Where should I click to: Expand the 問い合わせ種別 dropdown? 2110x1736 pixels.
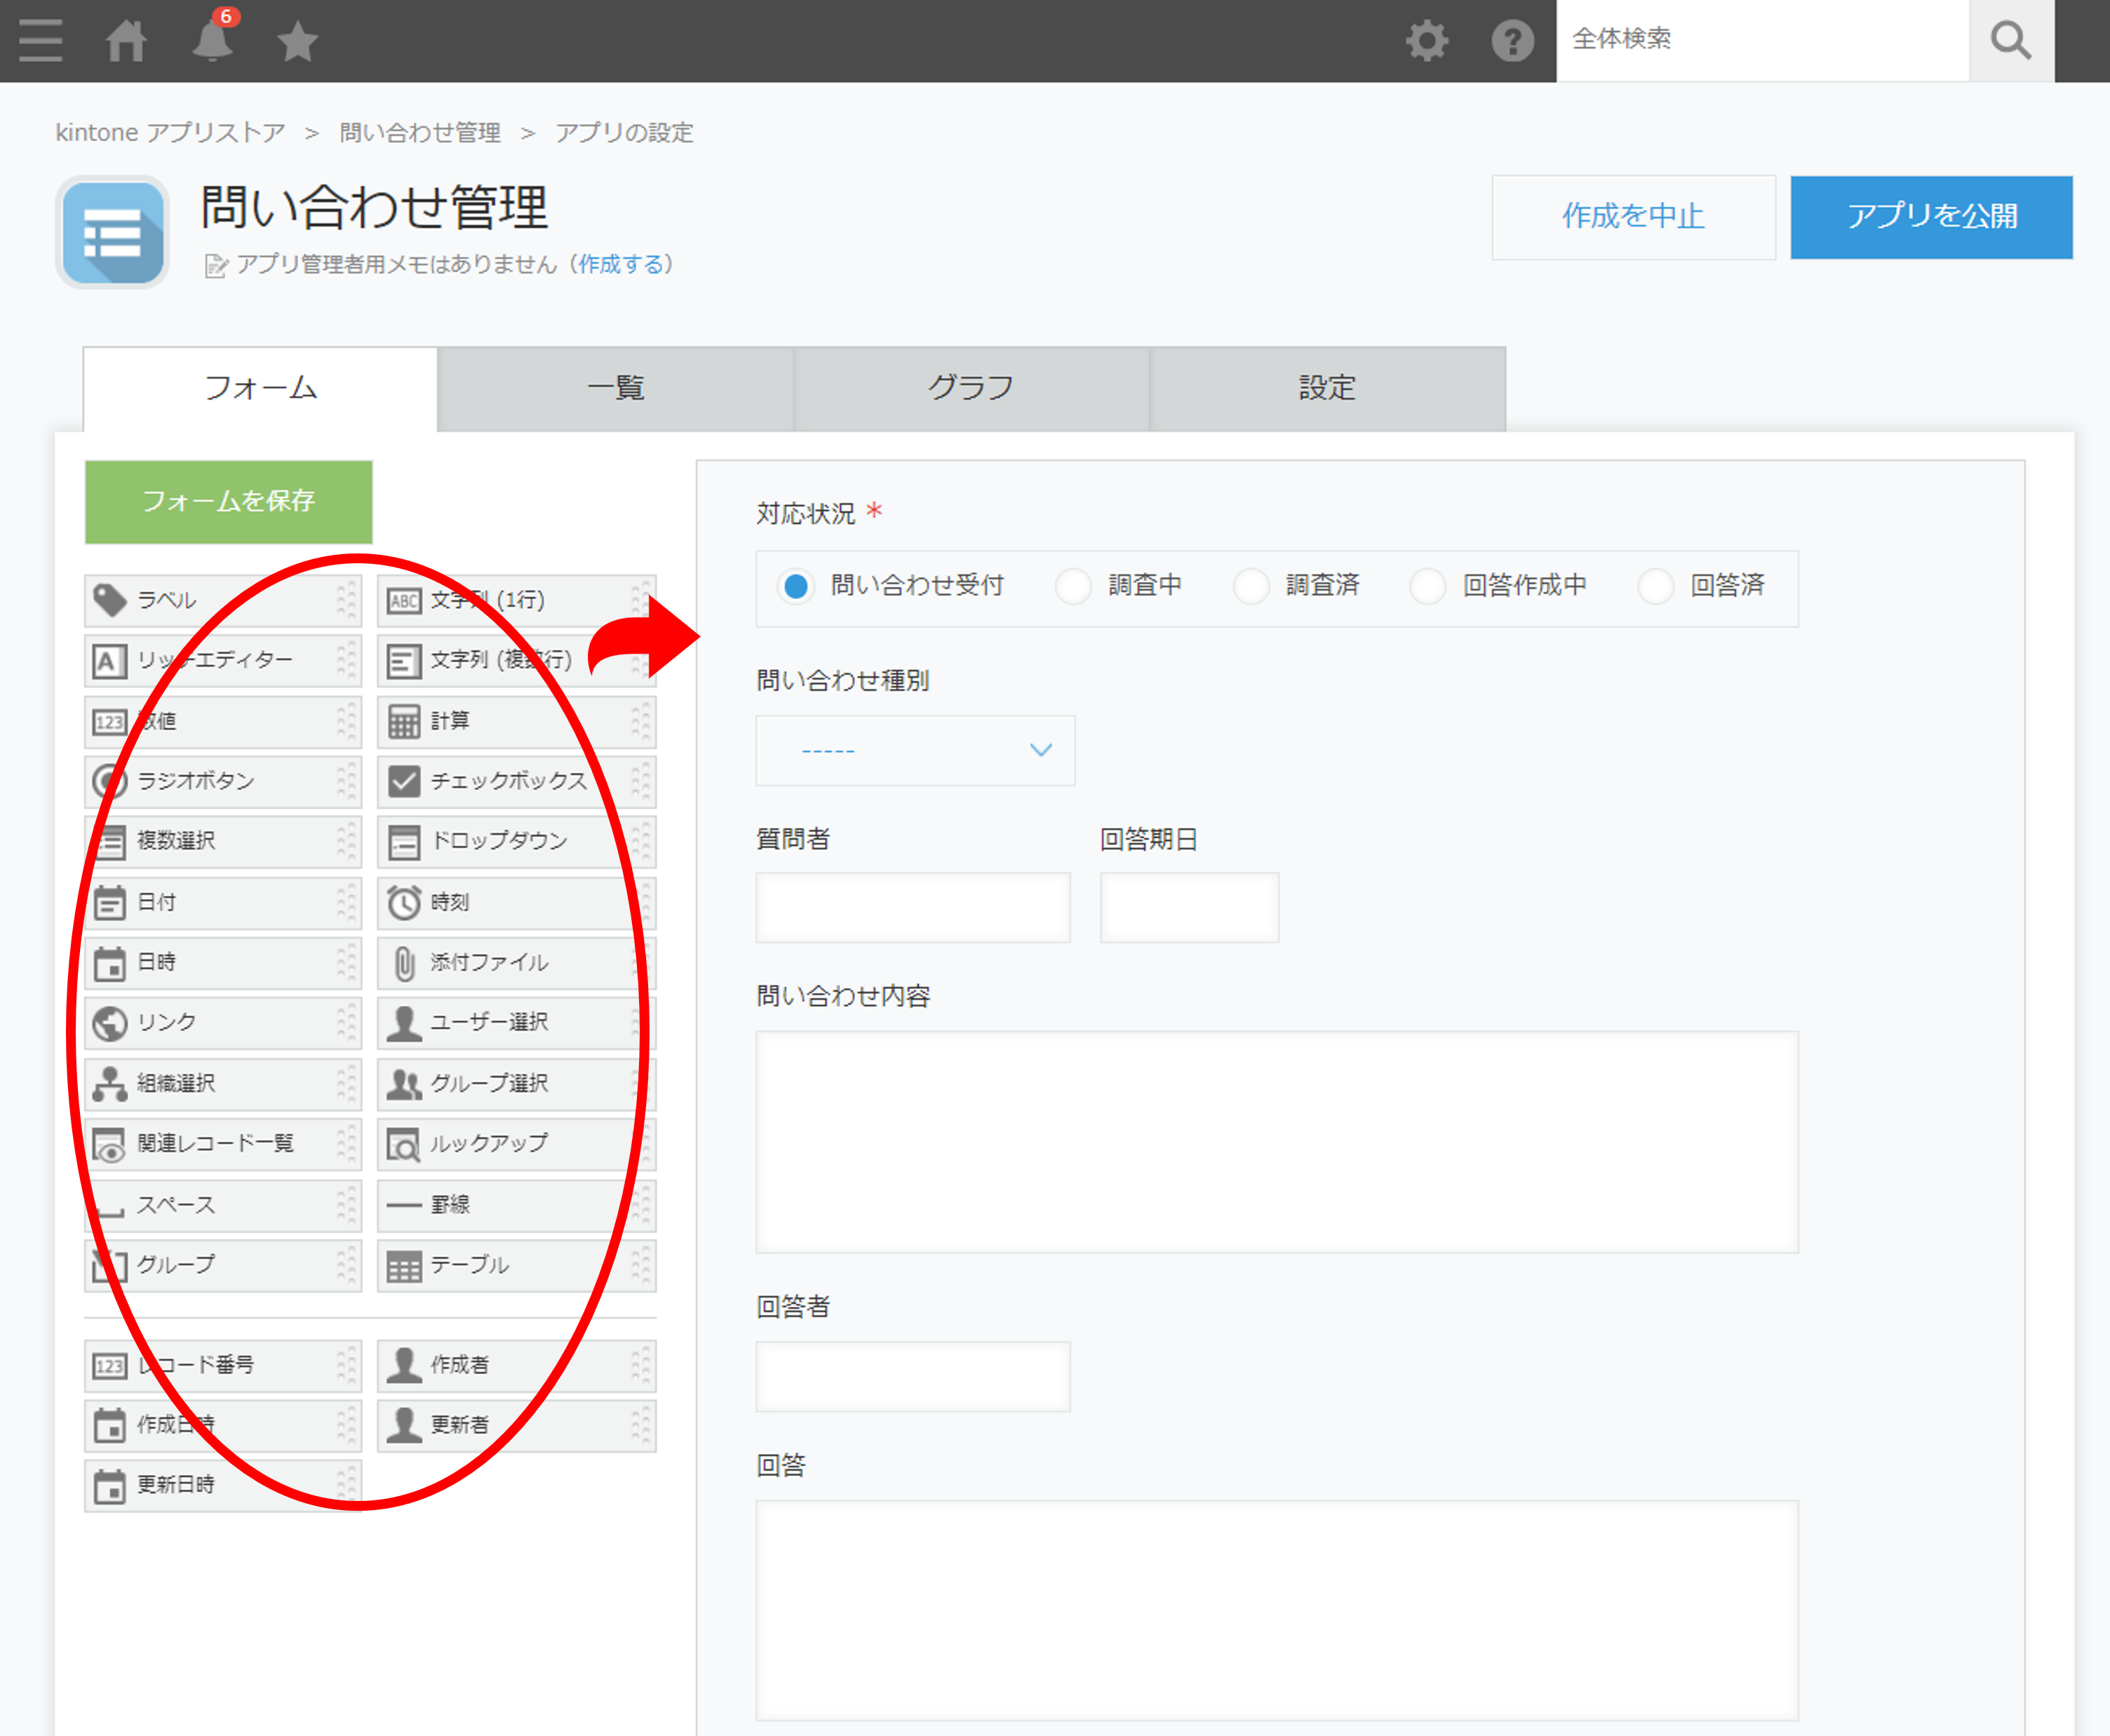click(x=915, y=750)
